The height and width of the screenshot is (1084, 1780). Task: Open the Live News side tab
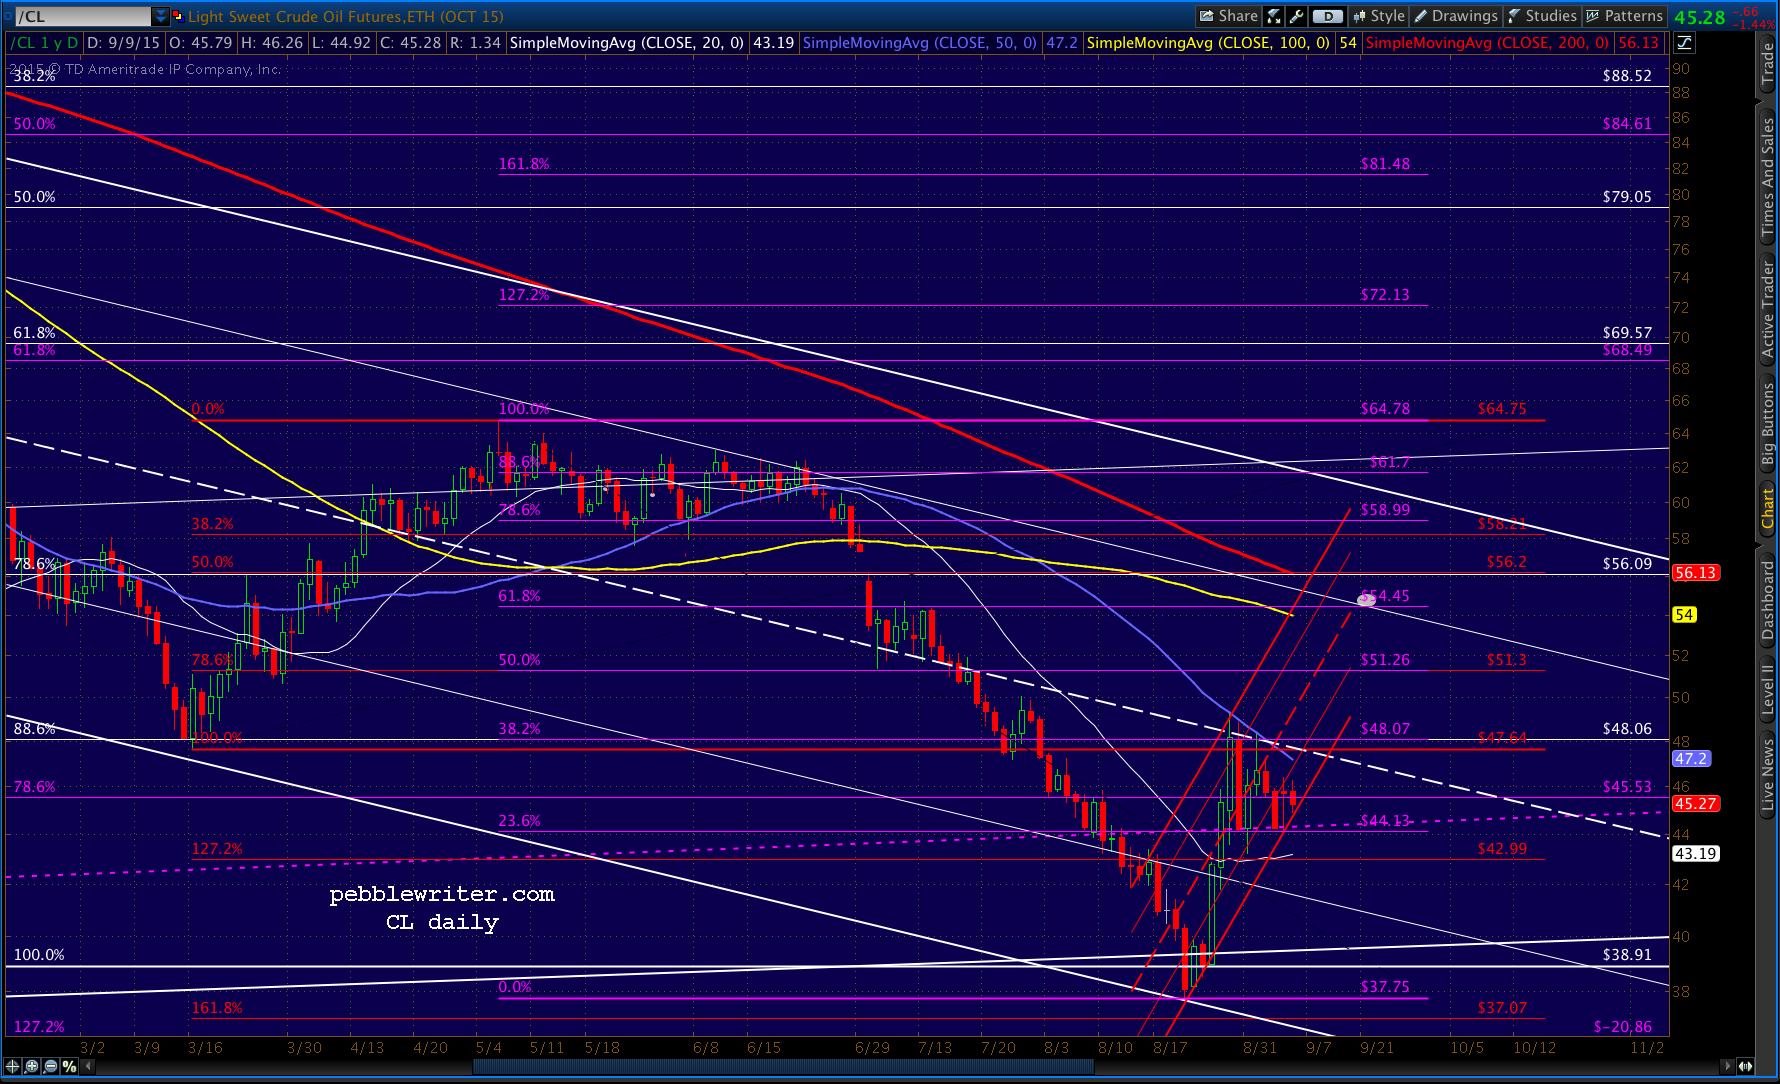pos(1768,776)
